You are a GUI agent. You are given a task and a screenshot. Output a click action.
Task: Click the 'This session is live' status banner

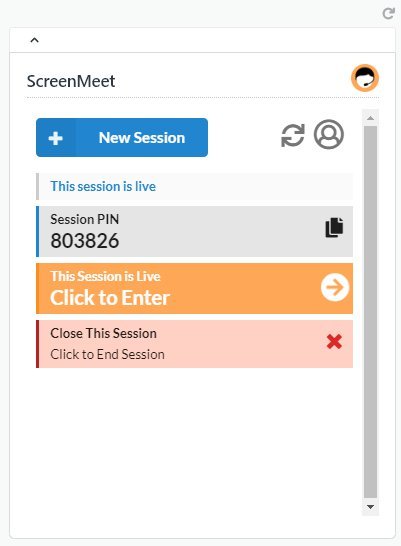click(x=195, y=186)
